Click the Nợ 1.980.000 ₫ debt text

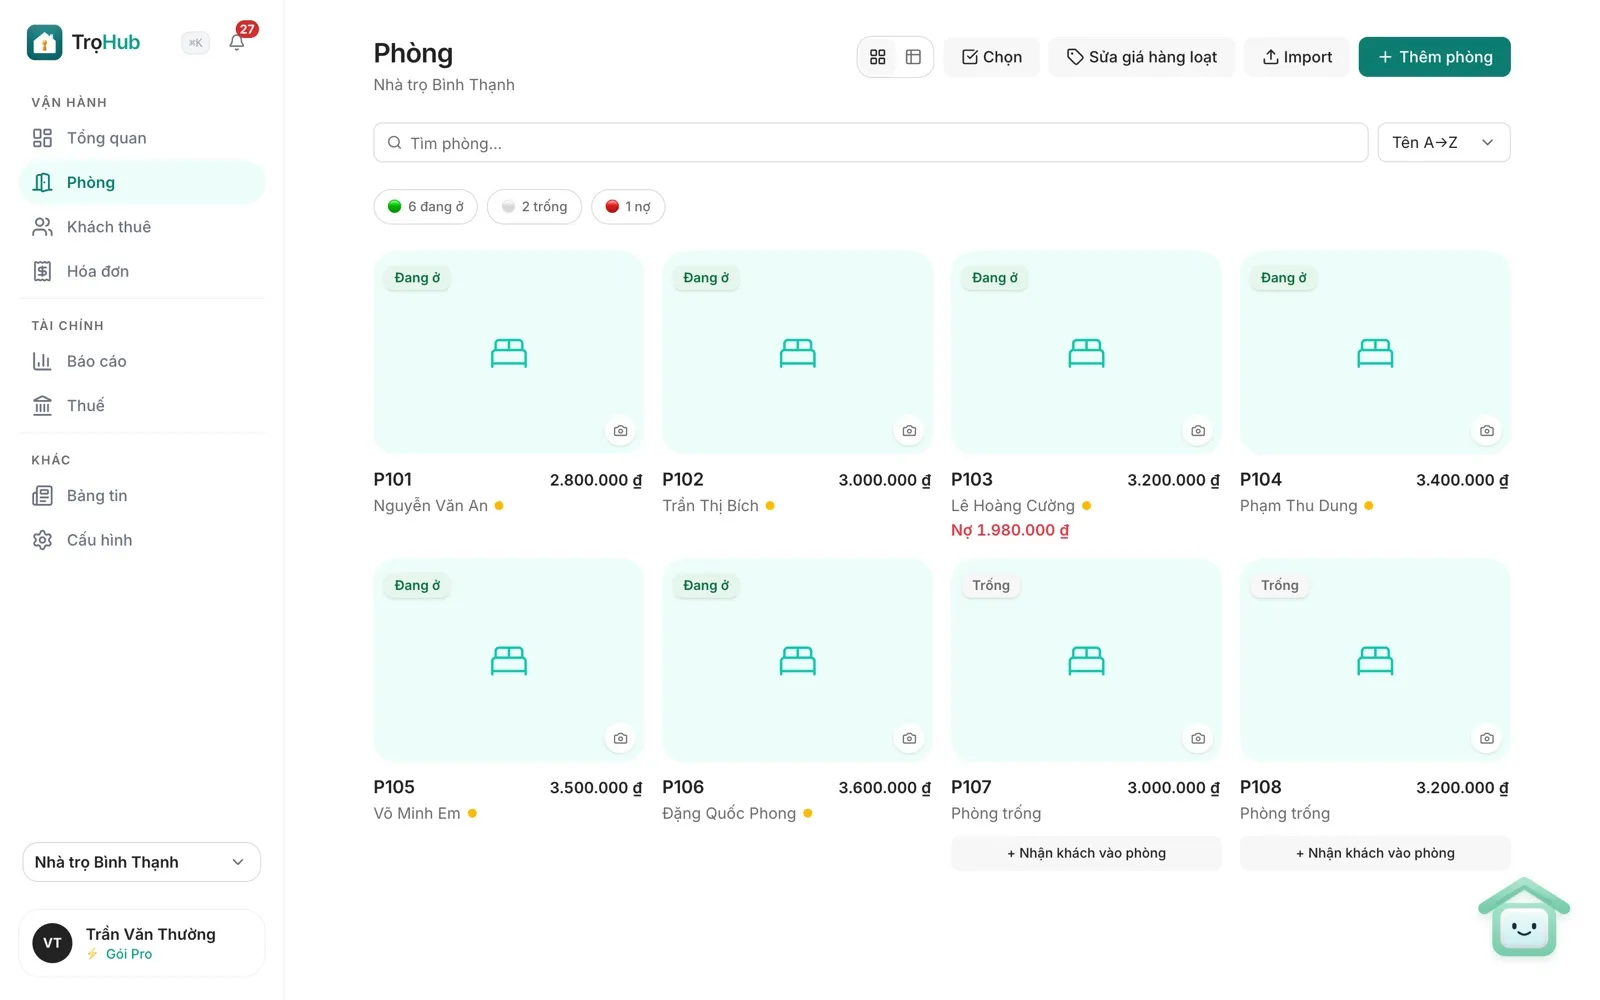(x=1010, y=530)
